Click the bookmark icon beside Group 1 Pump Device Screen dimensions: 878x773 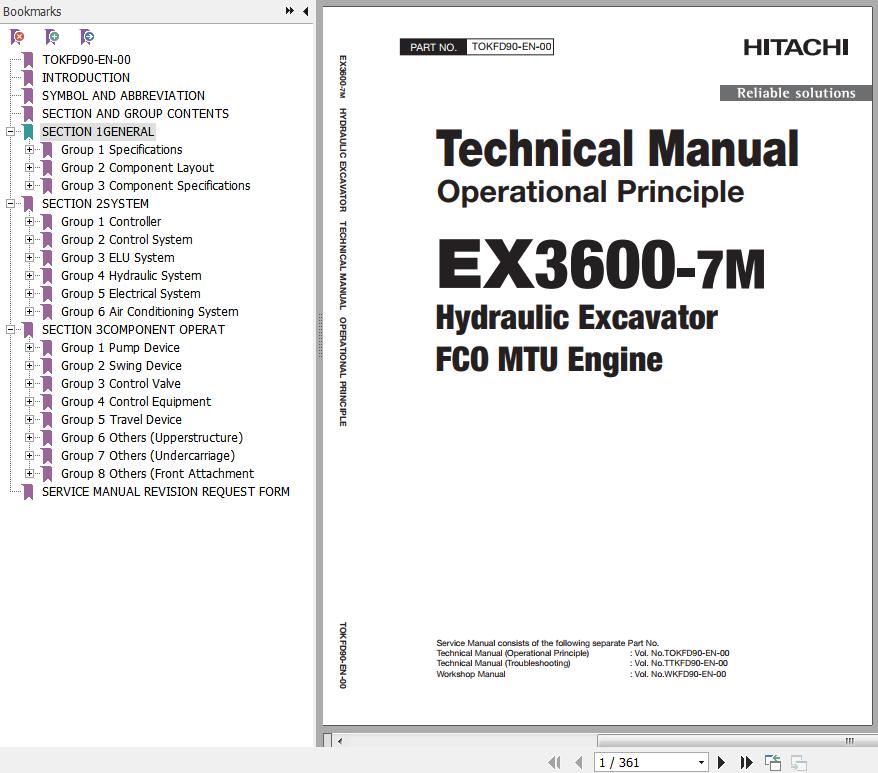[48, 348]
